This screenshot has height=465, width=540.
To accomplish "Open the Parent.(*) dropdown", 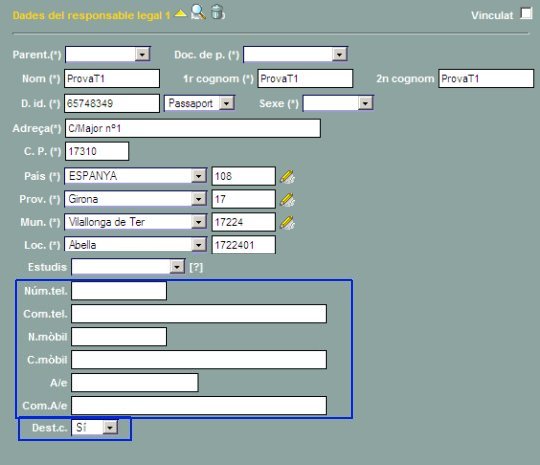I will tap(108, 54).
